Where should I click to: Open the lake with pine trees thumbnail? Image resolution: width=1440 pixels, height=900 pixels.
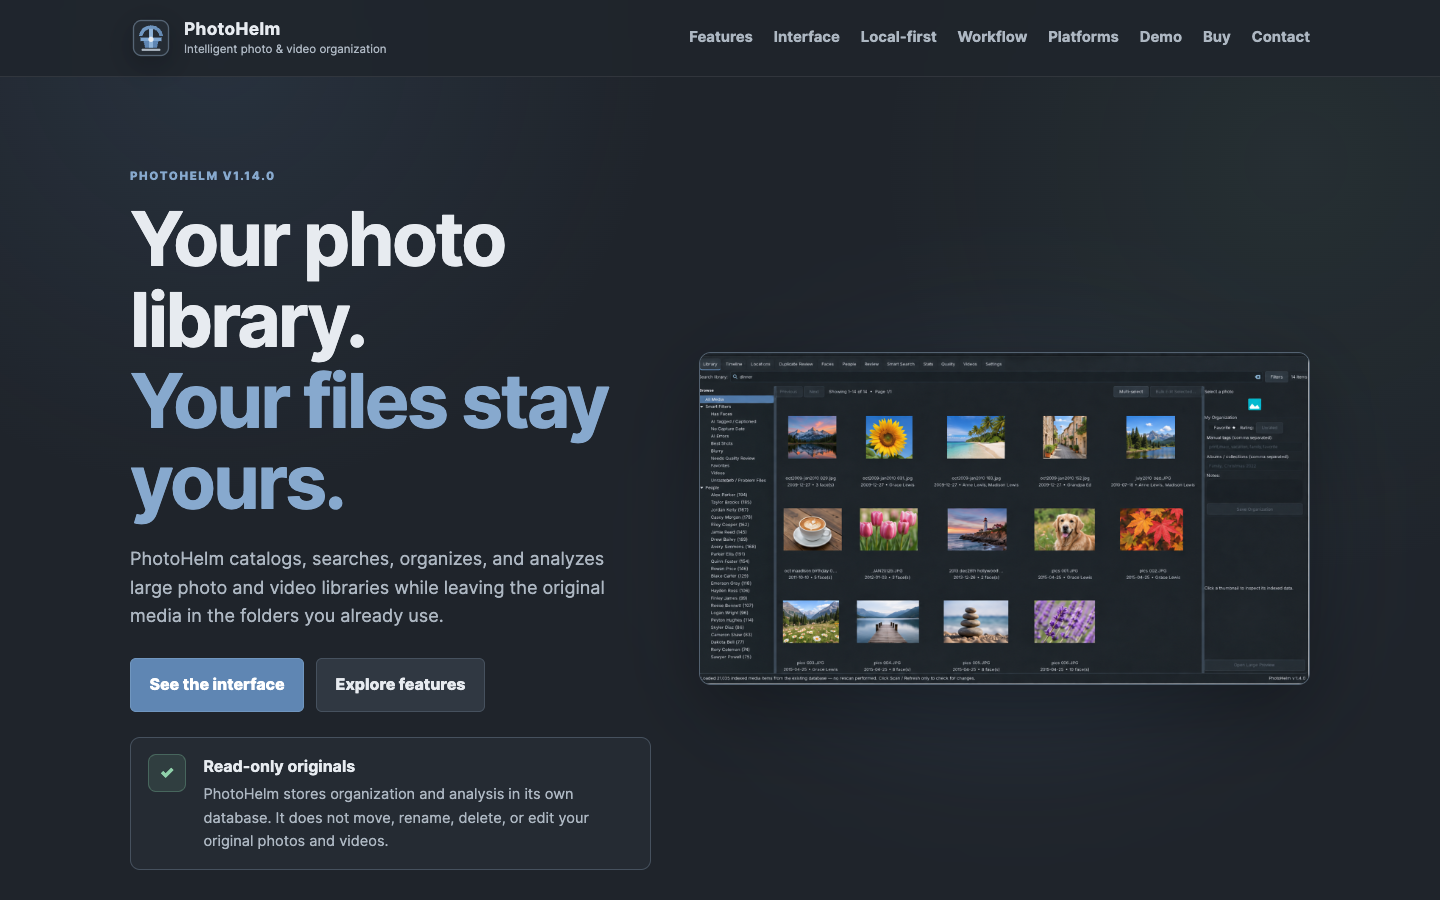click(1151, 438)
